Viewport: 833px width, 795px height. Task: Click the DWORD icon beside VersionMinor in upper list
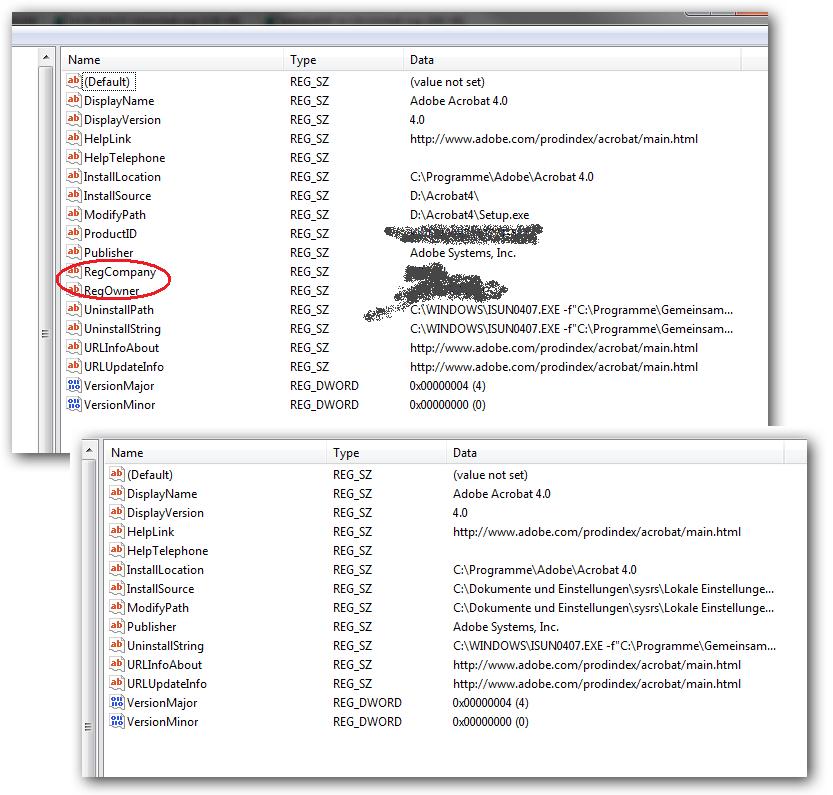point(73,404)
